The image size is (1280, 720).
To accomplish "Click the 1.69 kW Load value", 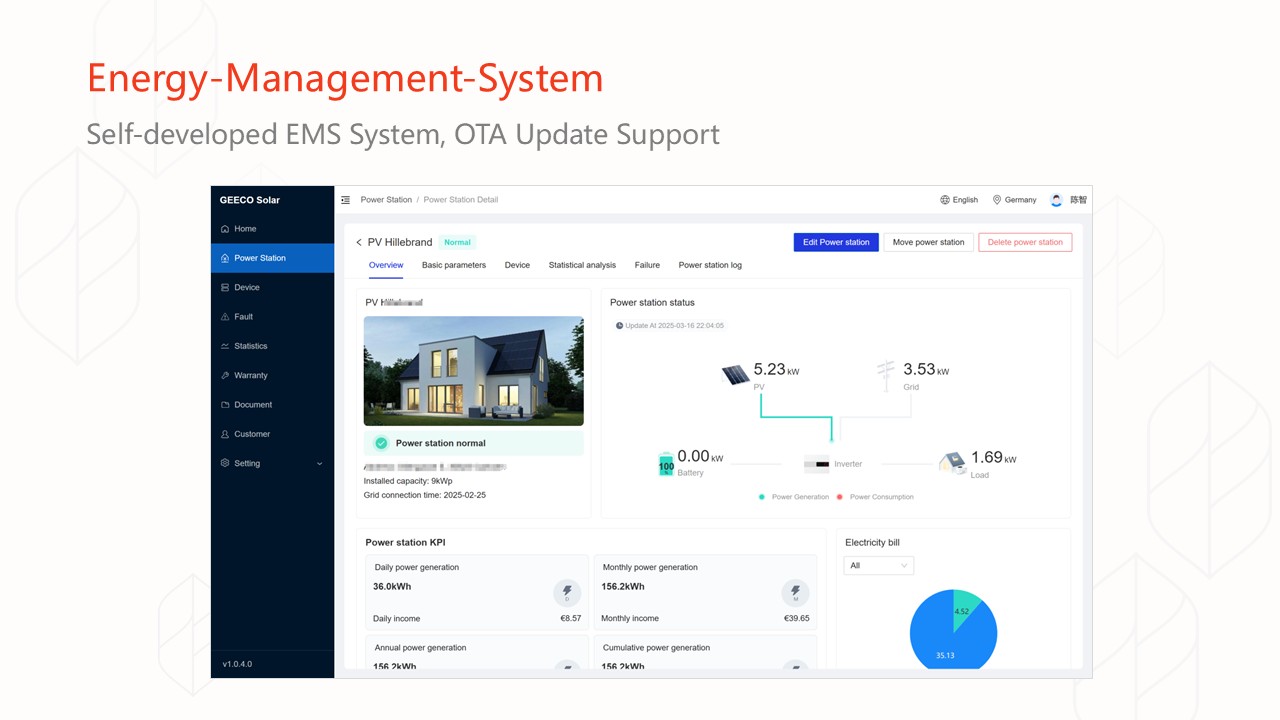I will point(993,458).
